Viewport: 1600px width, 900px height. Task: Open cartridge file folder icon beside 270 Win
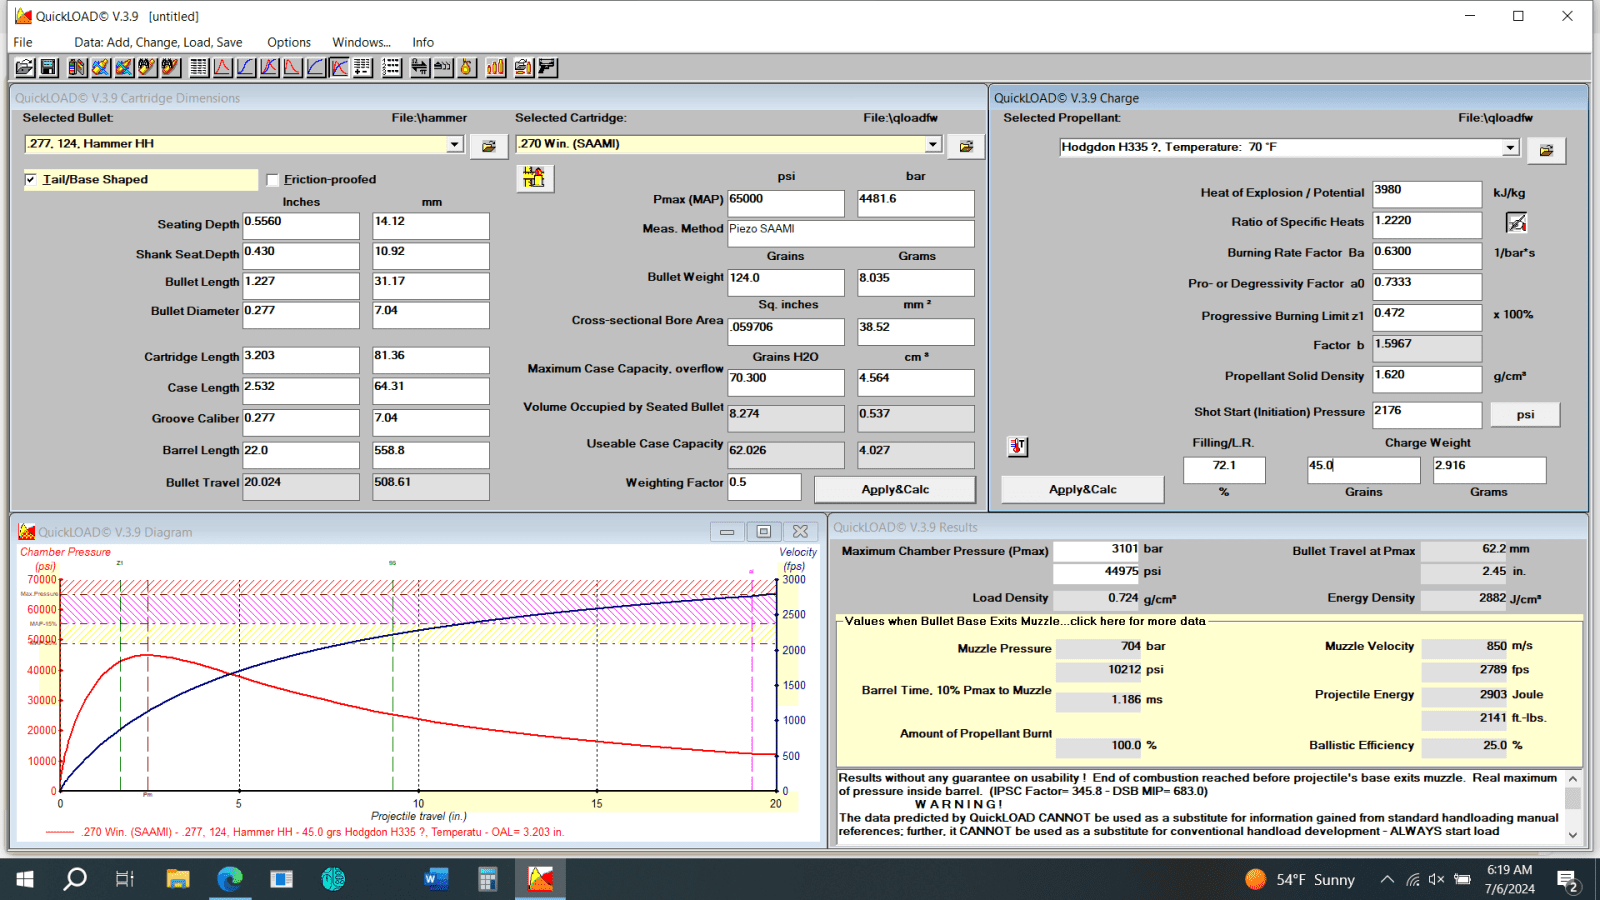[966, 146]
